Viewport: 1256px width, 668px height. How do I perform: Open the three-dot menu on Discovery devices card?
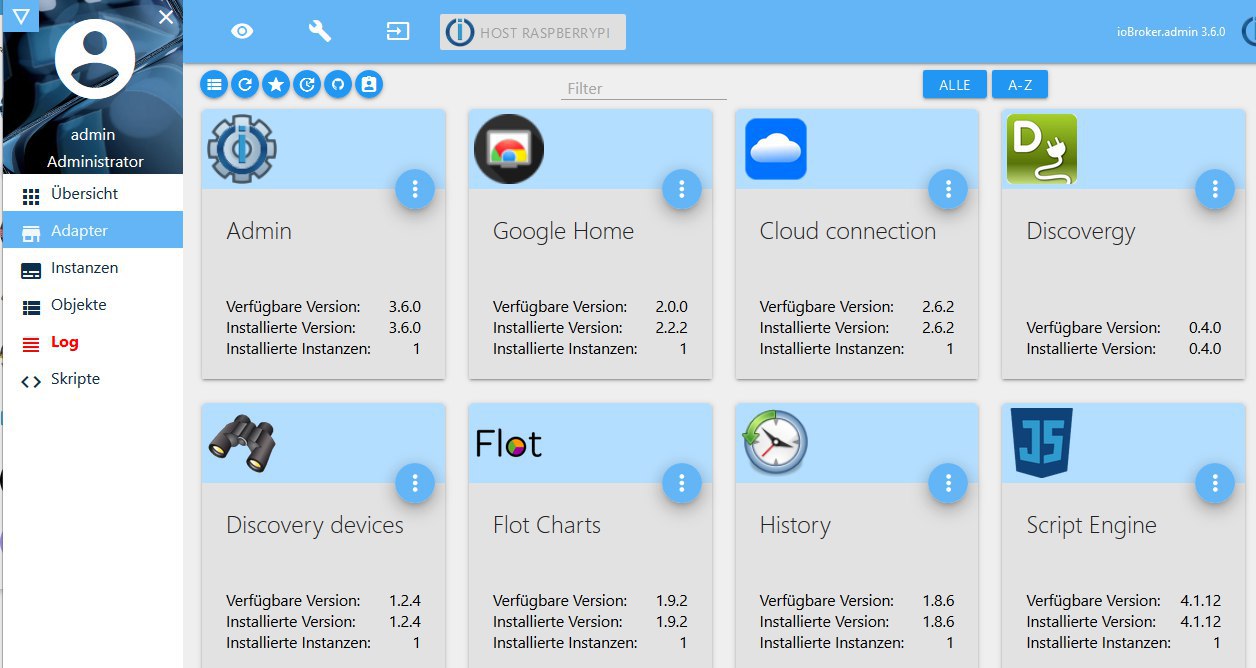coord(415,483)
